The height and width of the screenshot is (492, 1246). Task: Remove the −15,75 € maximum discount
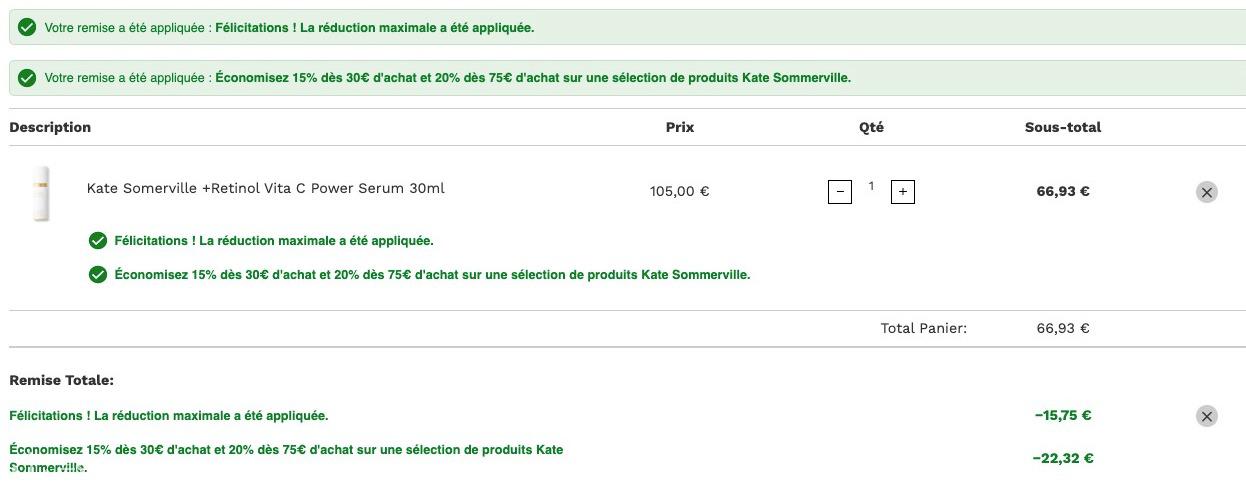point(1206,416)
